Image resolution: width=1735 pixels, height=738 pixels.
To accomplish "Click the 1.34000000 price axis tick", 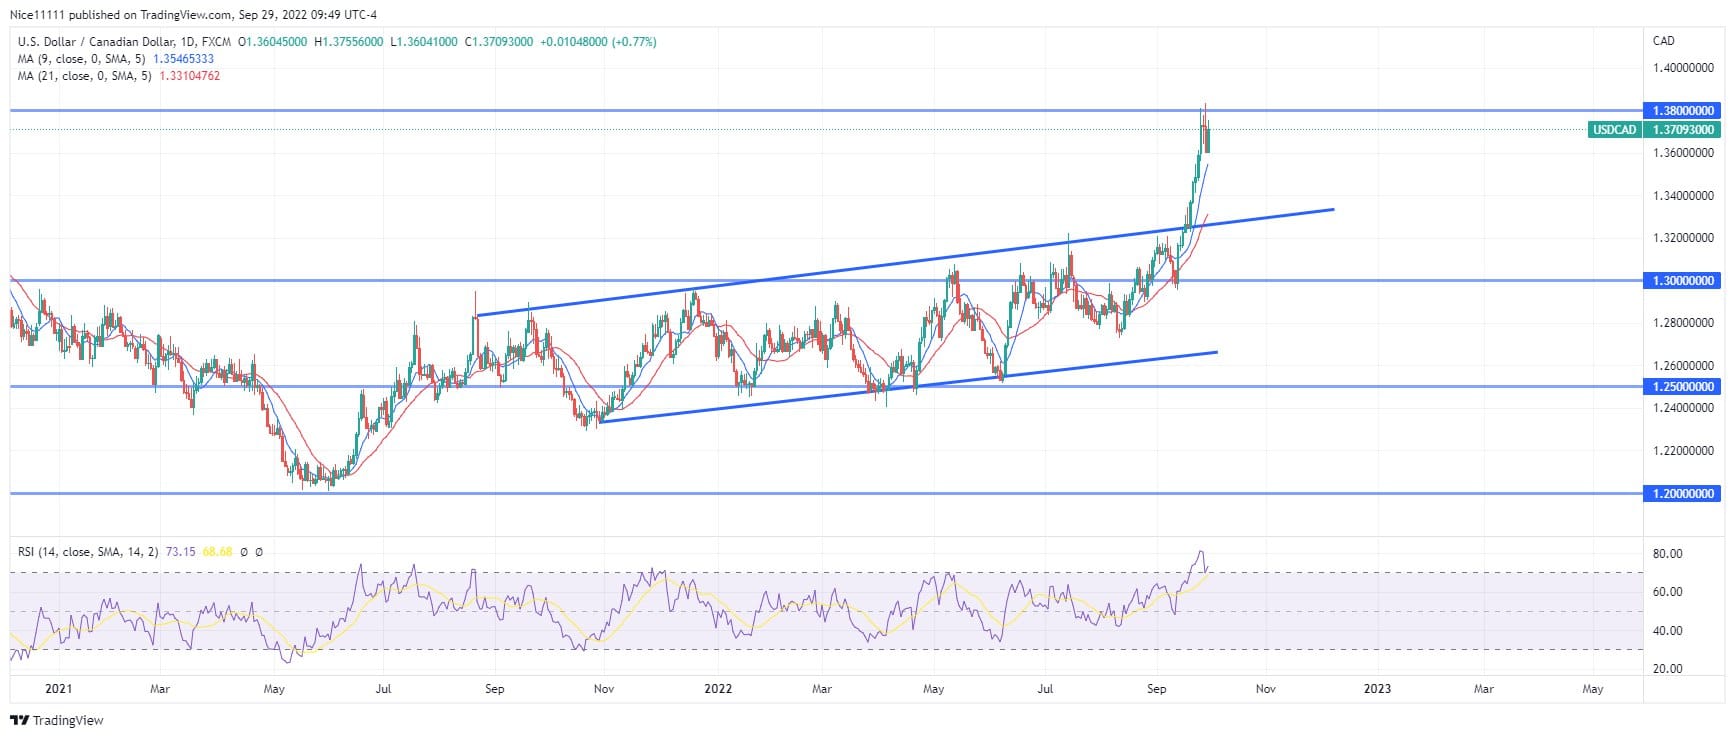I will coord(1683,196).
